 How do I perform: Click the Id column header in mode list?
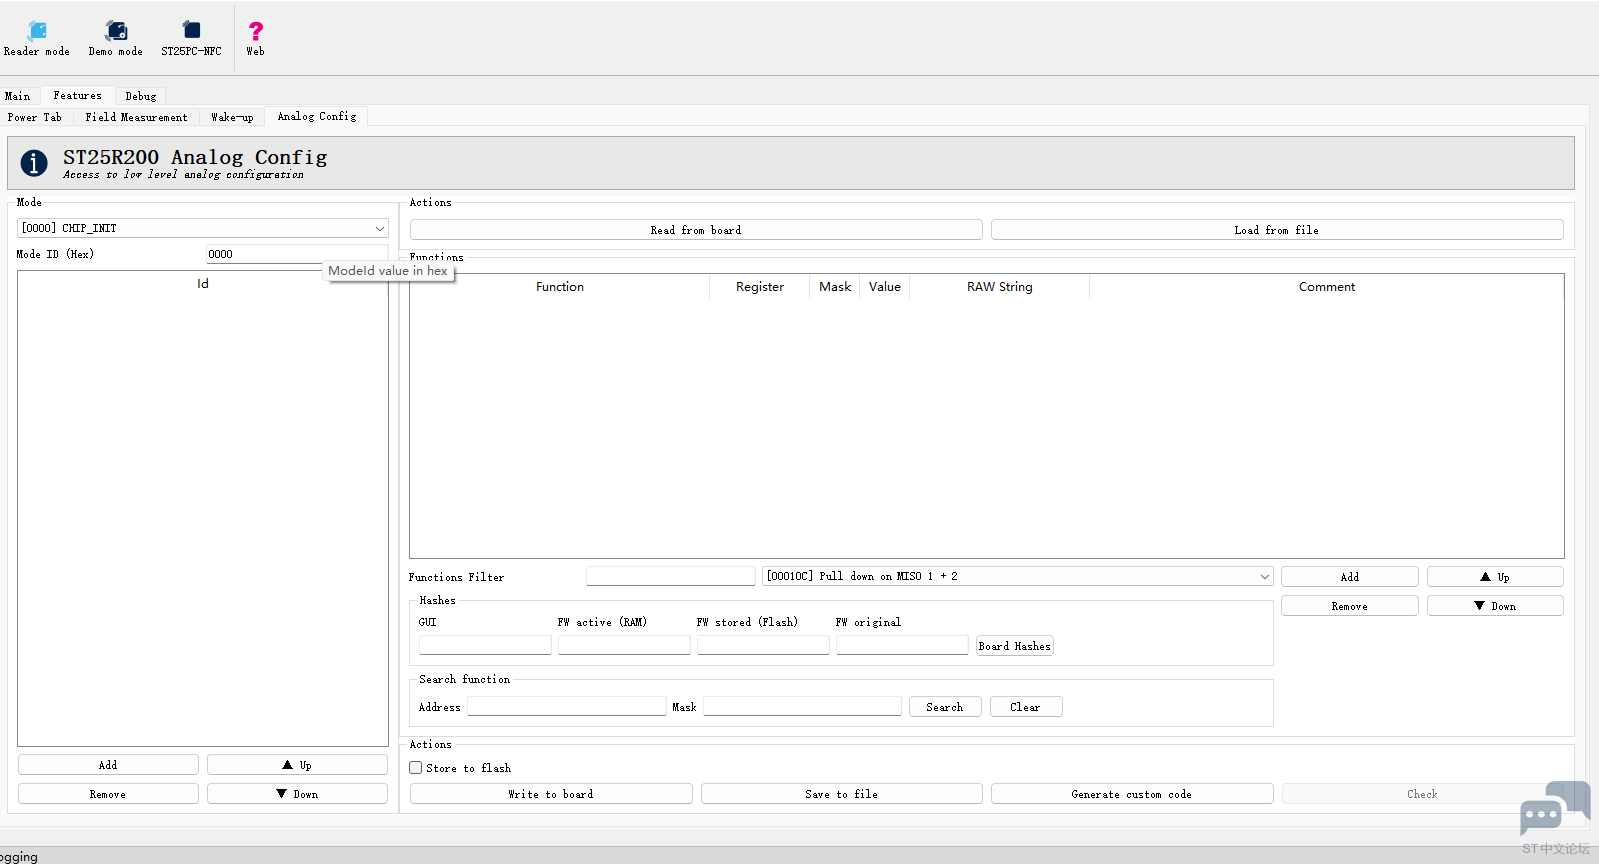pyautogui.click(x=203, y=284)
